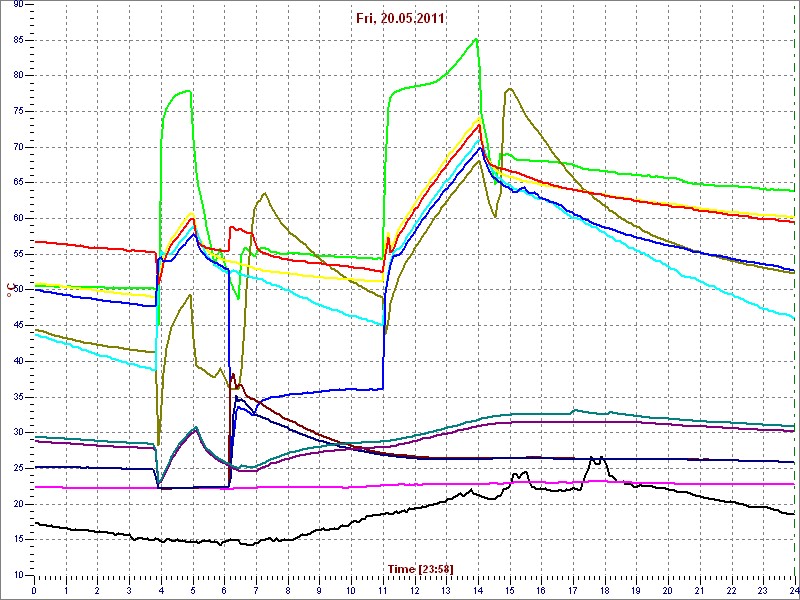
Task: Click the dark red curve's spike just after hour 6
Action: [x=233, y=375]
